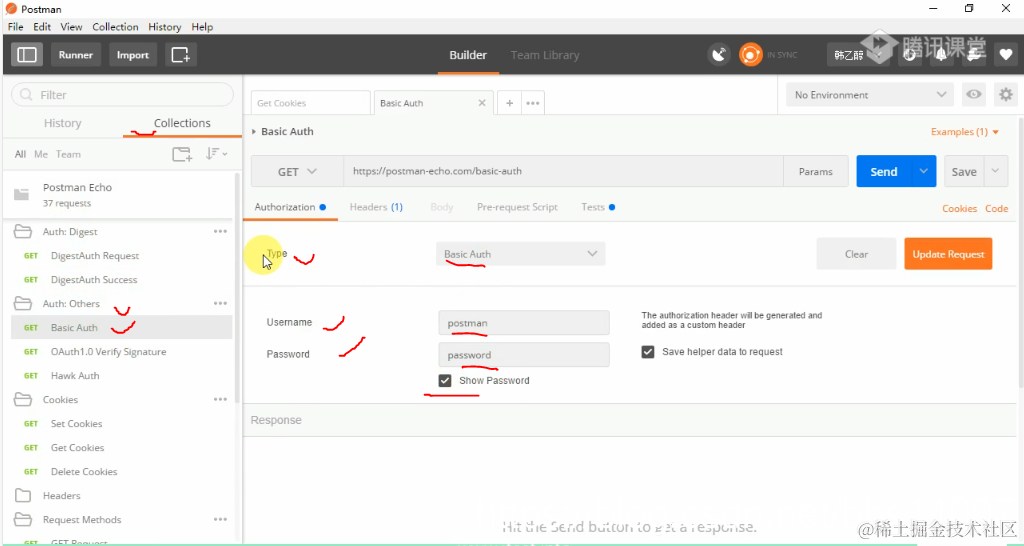Open the Send button dropdown arrow
This screenshot has height=546, width=1024.
coord(923,171)
